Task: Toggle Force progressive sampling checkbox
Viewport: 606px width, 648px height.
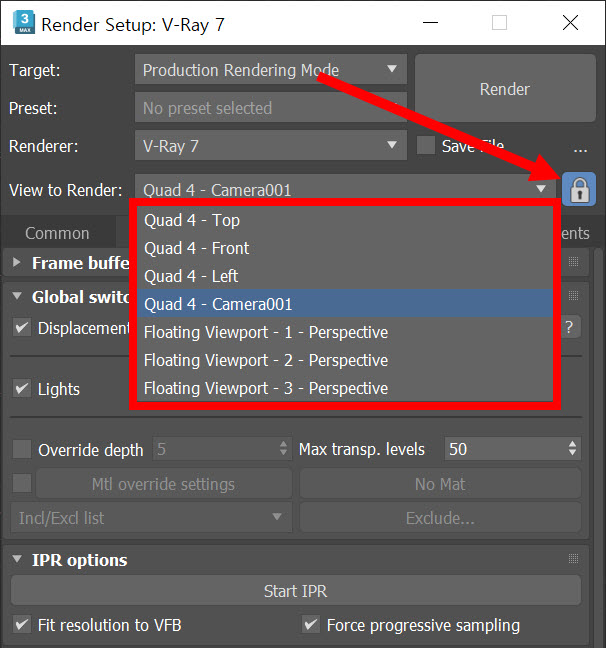Action: coord(310,624)
